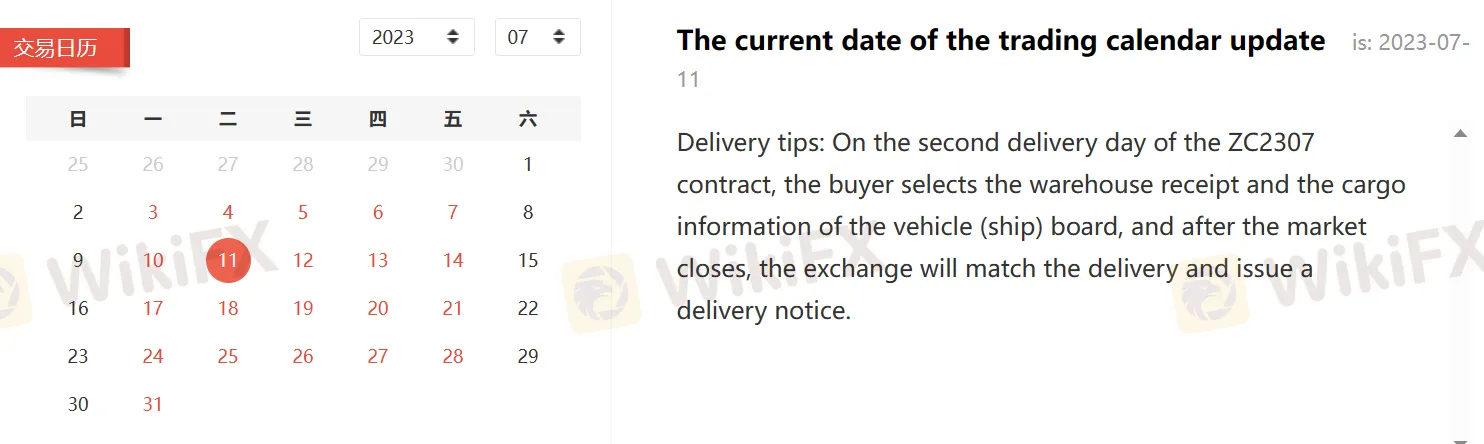
Task: Select July 25 in the calendar
Action: pos(228,356)
